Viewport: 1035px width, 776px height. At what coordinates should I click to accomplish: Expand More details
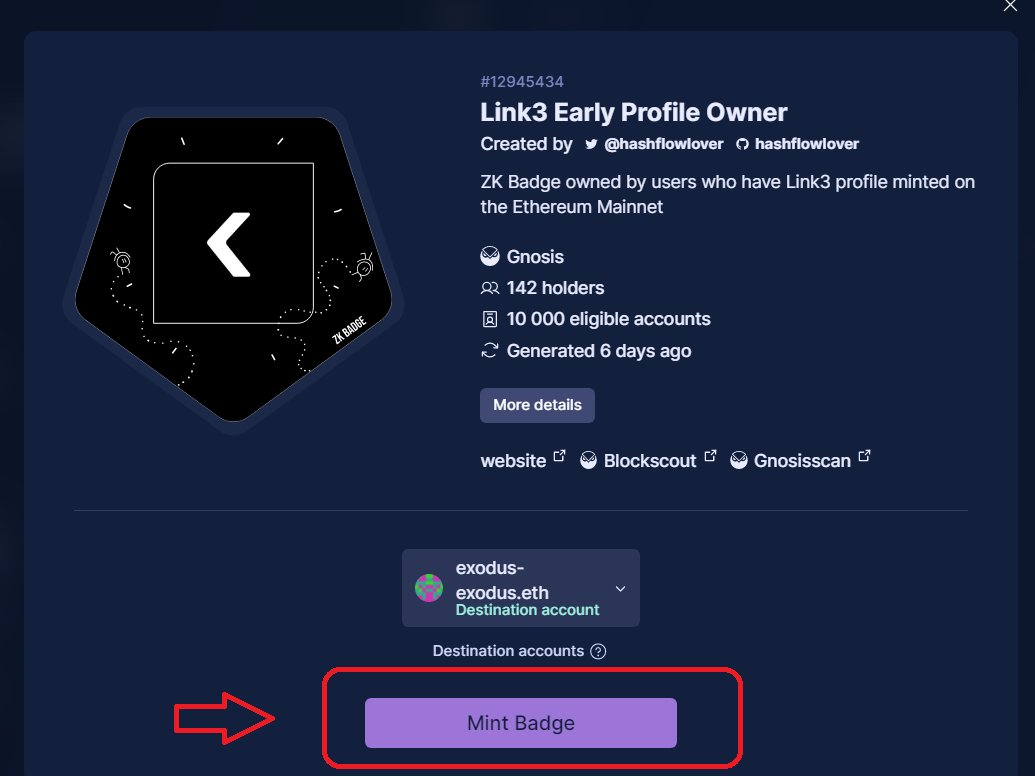point(537,405)
